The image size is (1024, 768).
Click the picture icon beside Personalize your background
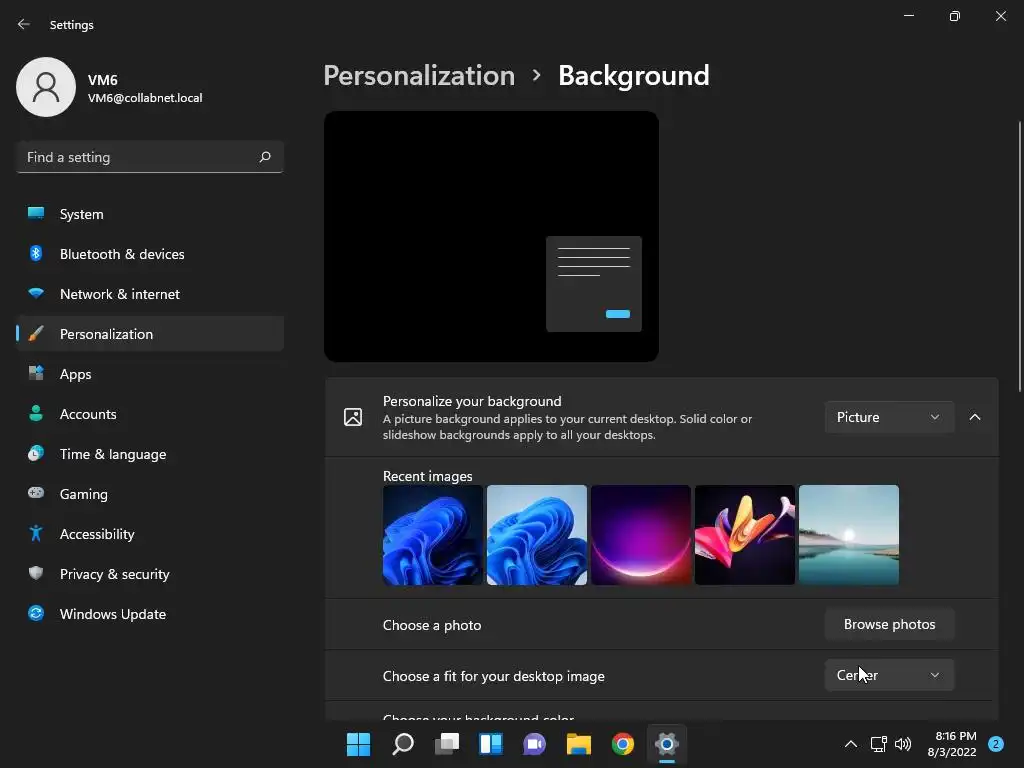(353, 417)
